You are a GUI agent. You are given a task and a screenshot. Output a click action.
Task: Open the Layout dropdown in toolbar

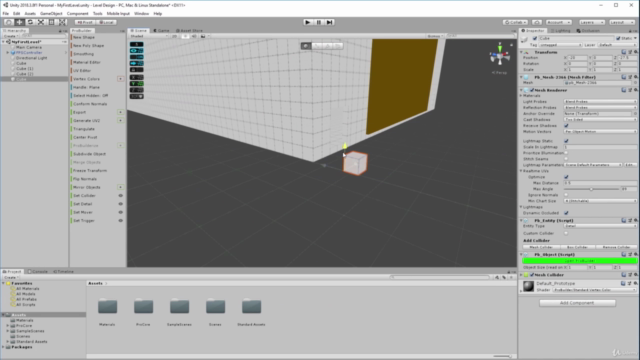coord(622,22)
